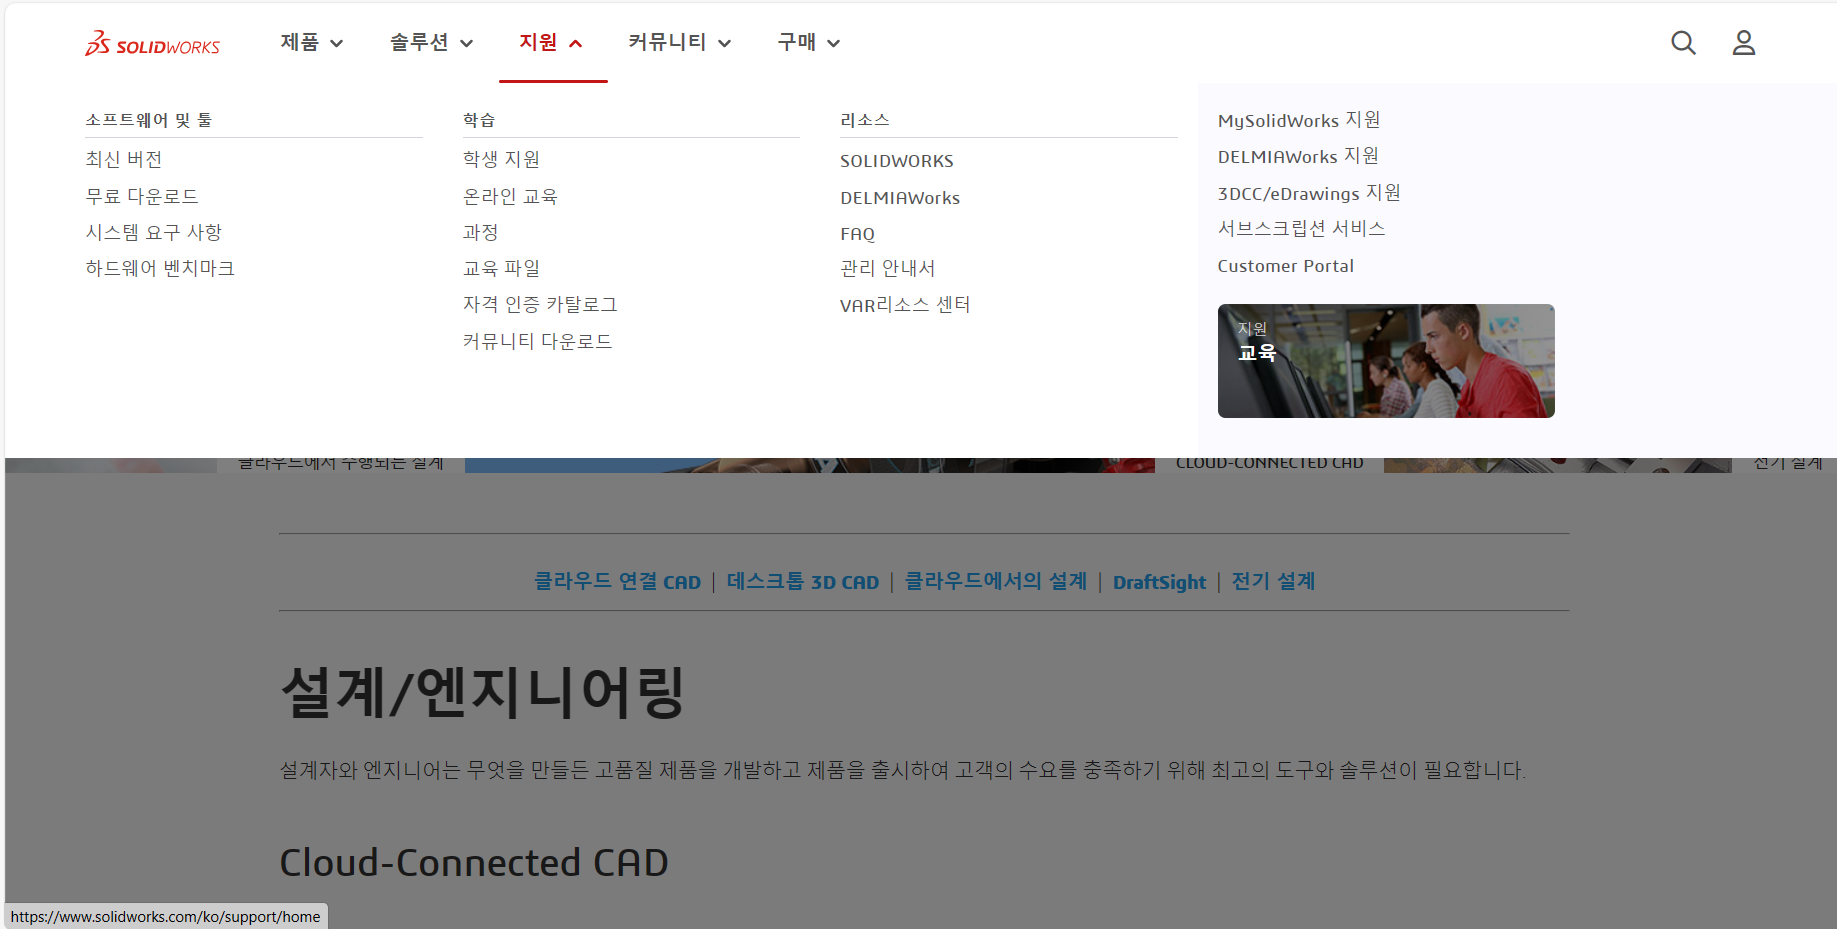Open MySolidWorks 지원 link

pos(1299,120)
